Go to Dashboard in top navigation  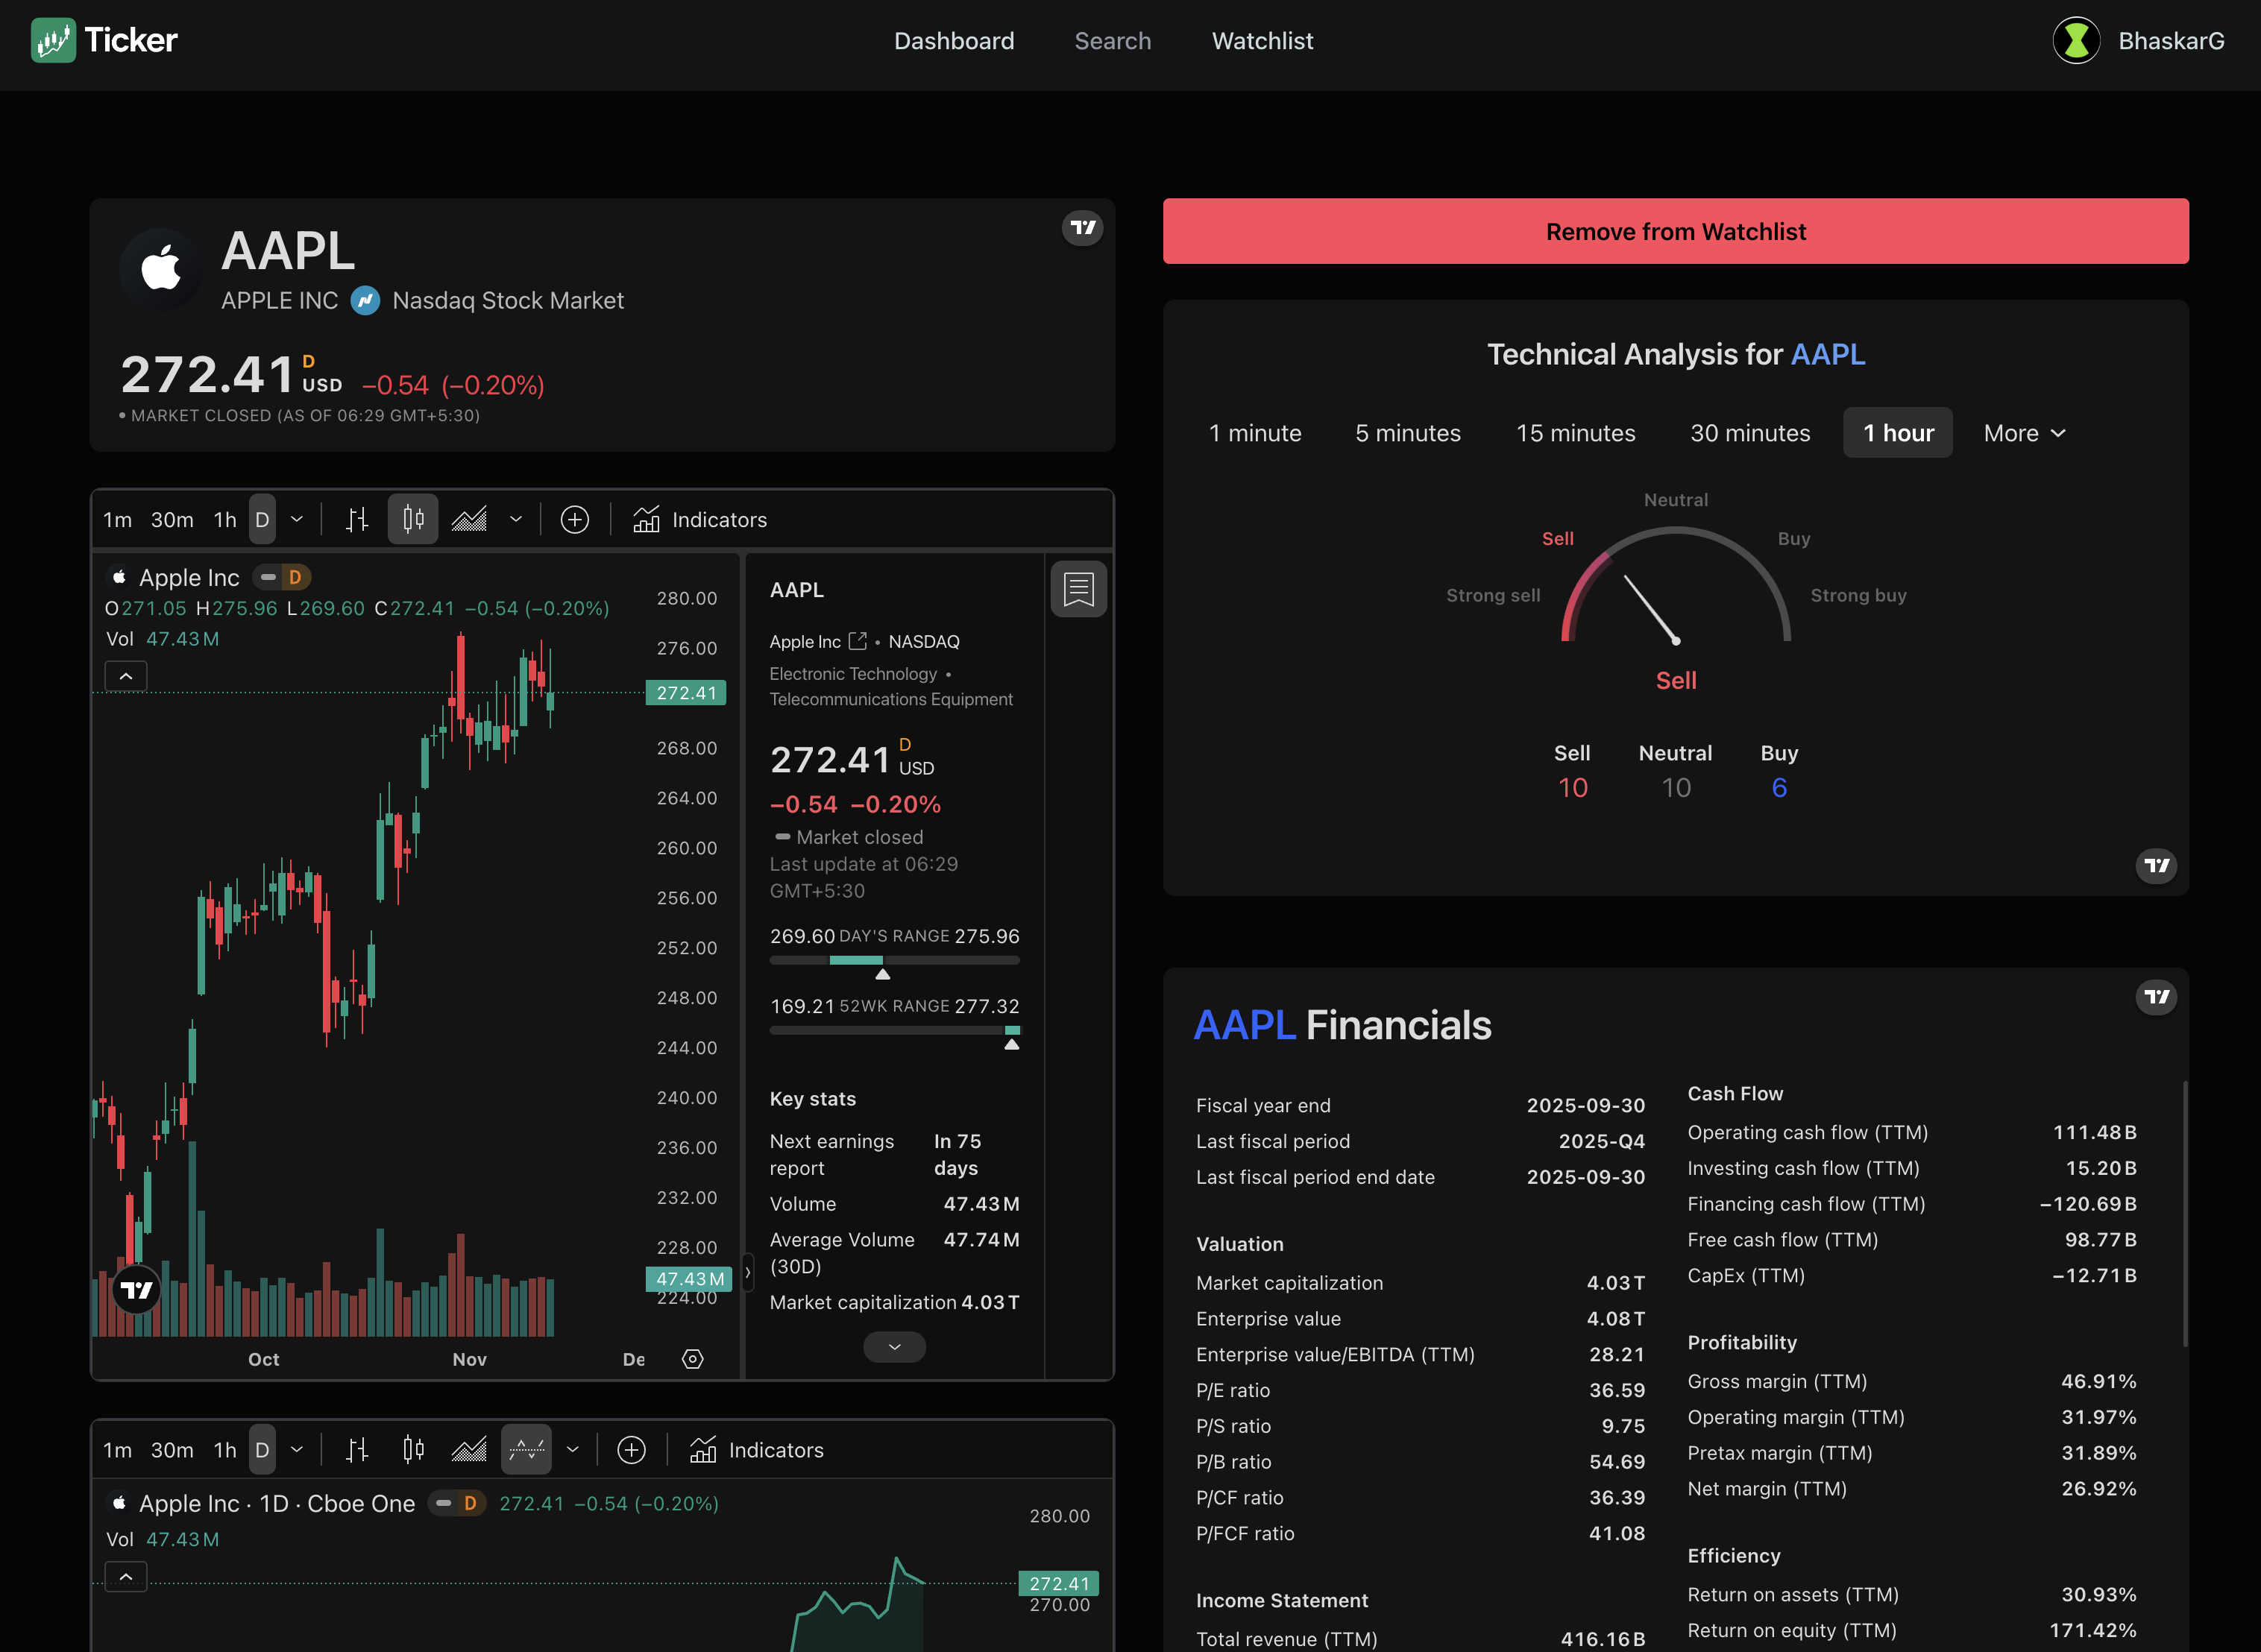coord(954,41)
